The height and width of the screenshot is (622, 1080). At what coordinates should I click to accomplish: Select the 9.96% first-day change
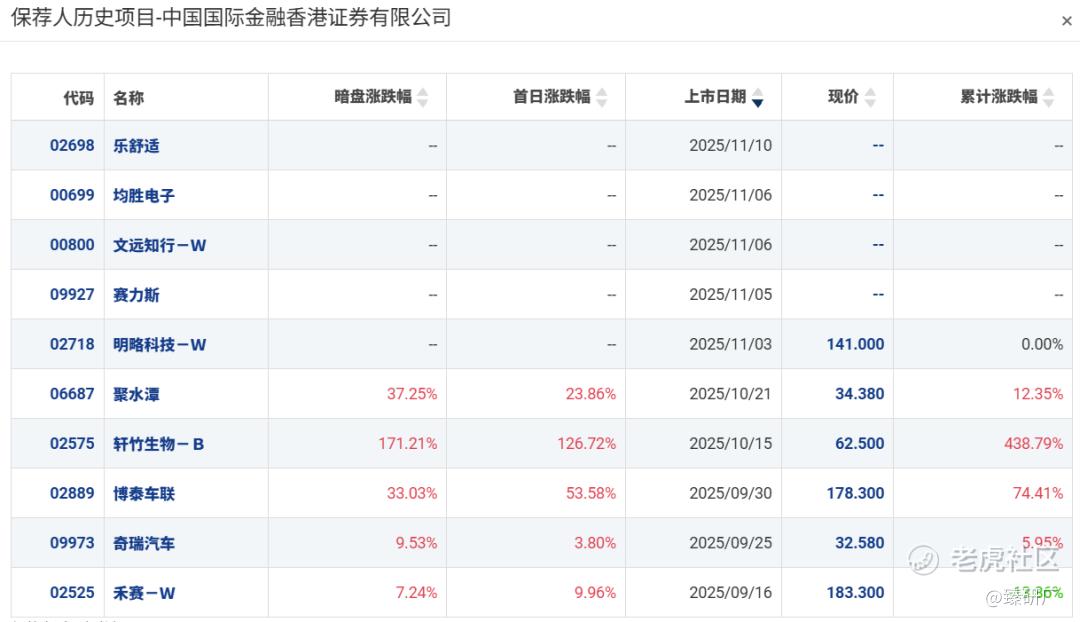click(x=595, y=592)
